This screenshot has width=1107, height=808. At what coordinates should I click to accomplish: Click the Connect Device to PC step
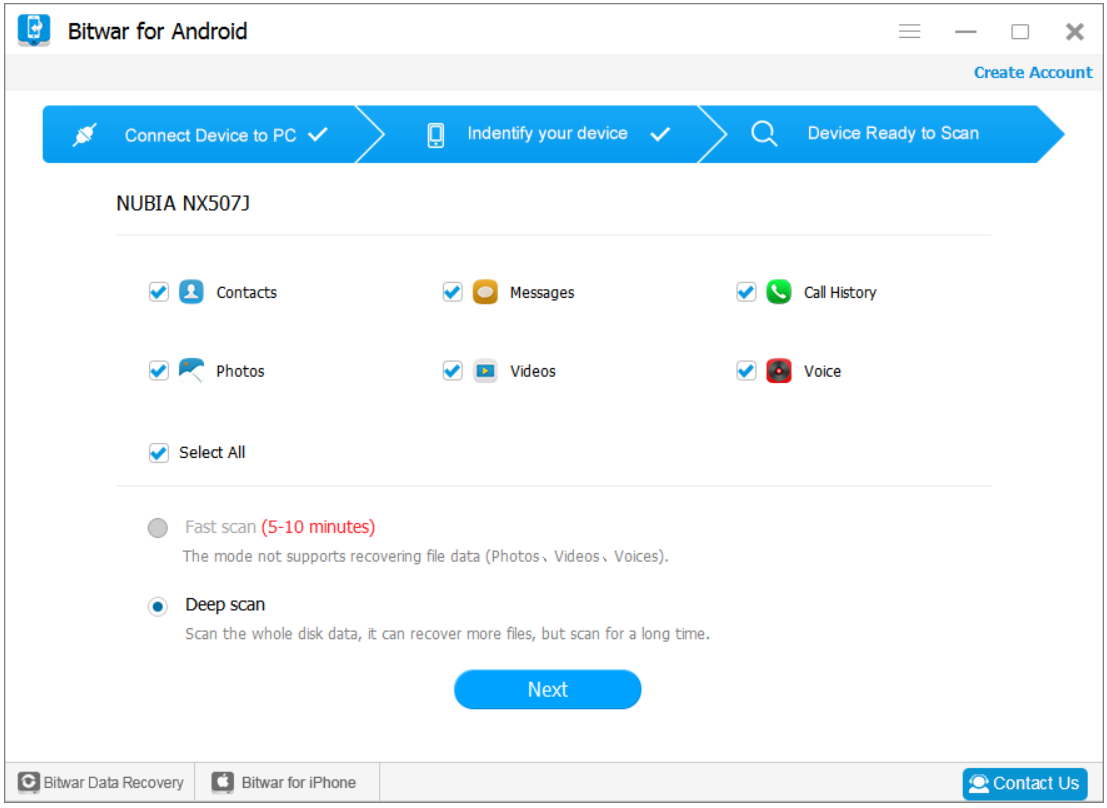coord(213,133)
